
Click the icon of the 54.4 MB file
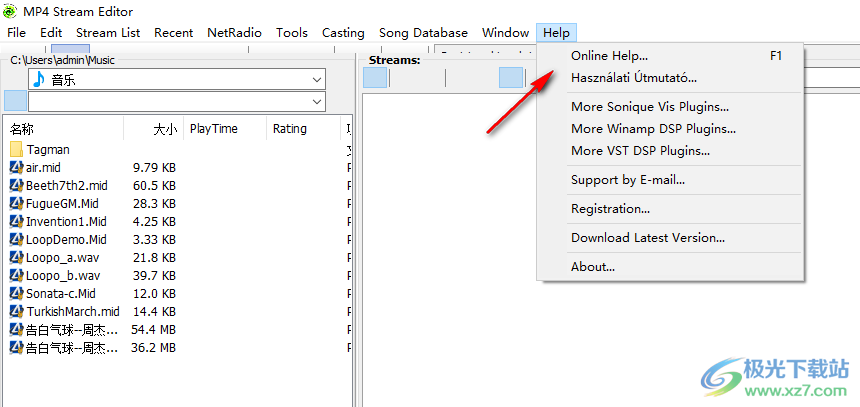[x=16, y=330]
